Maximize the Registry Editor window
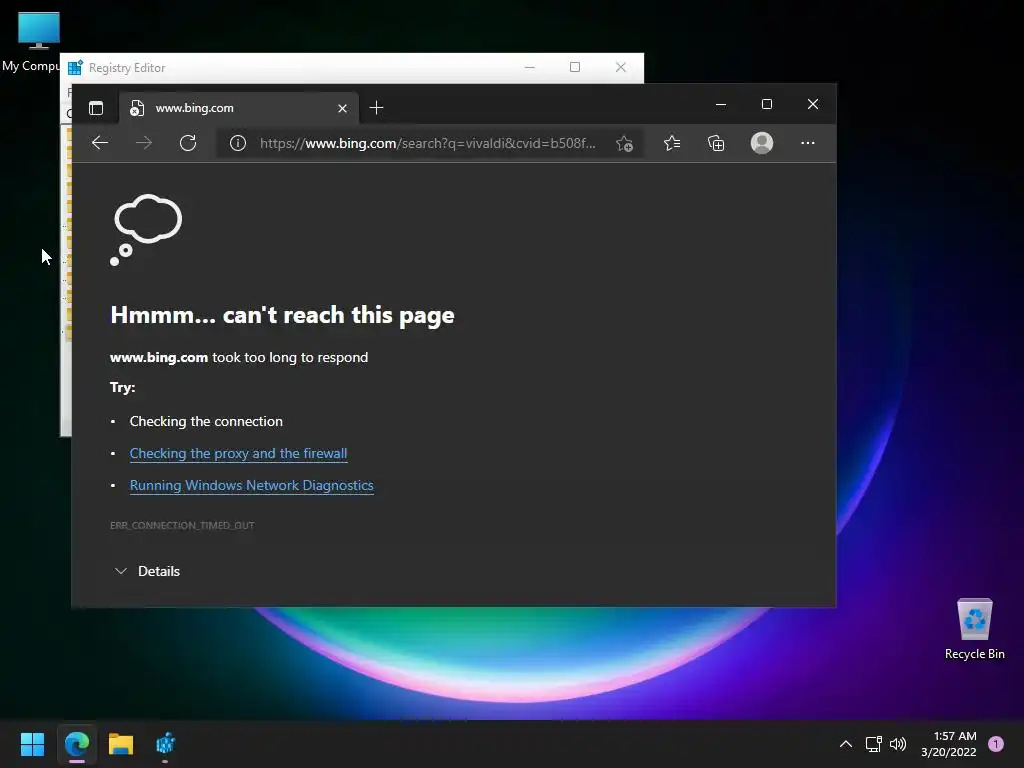Viewport: 1024px width, 768px height. (575, 67)
